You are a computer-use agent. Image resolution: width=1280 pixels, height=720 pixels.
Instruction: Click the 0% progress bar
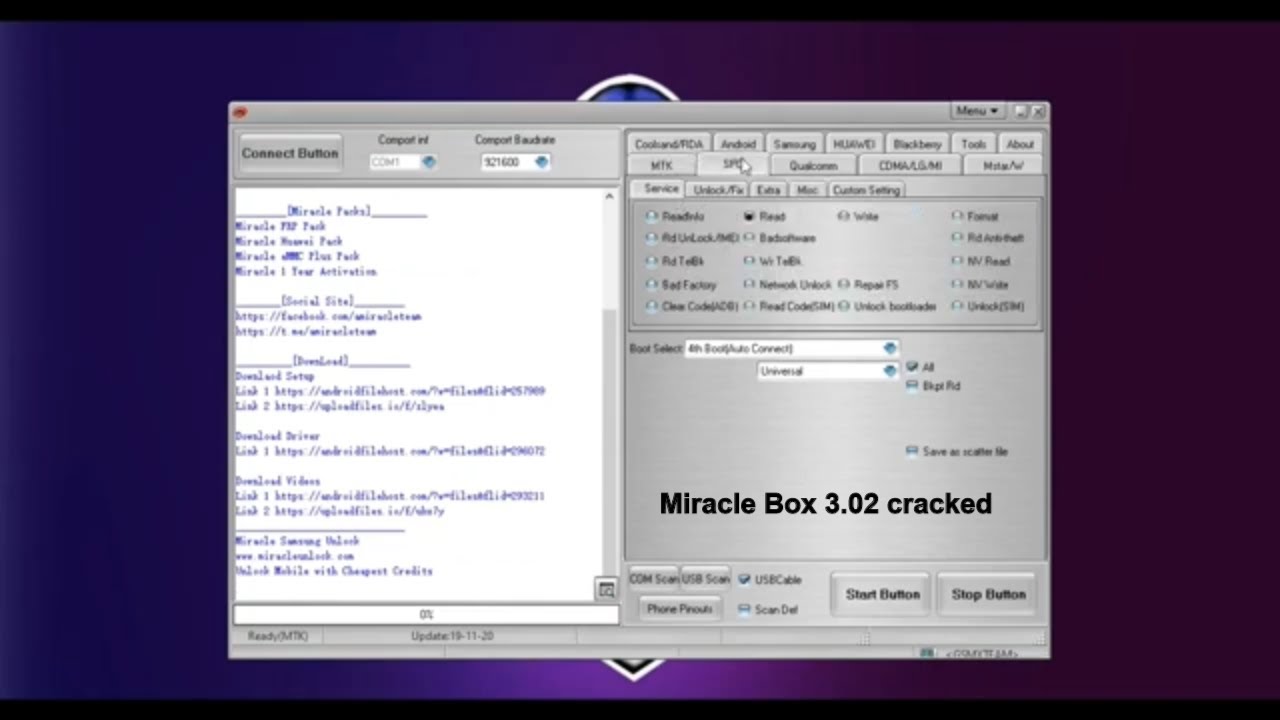[x=426, y=614]
